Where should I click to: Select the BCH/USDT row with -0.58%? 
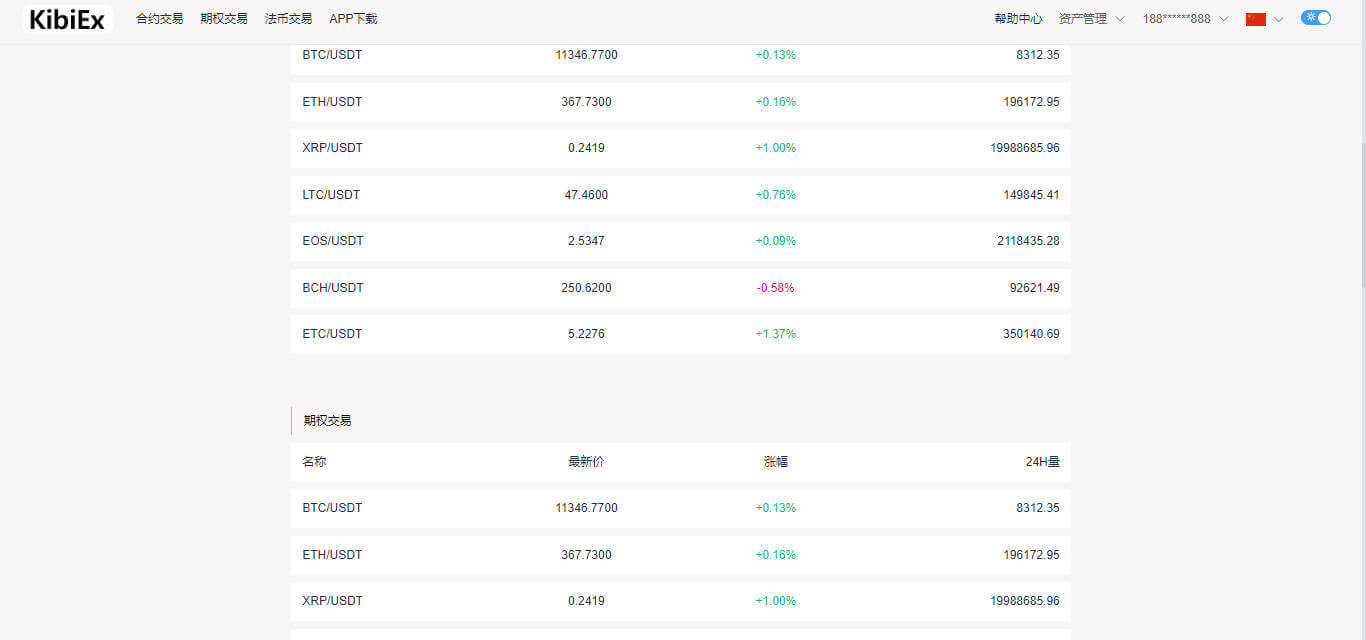click(x=680, y=288)
